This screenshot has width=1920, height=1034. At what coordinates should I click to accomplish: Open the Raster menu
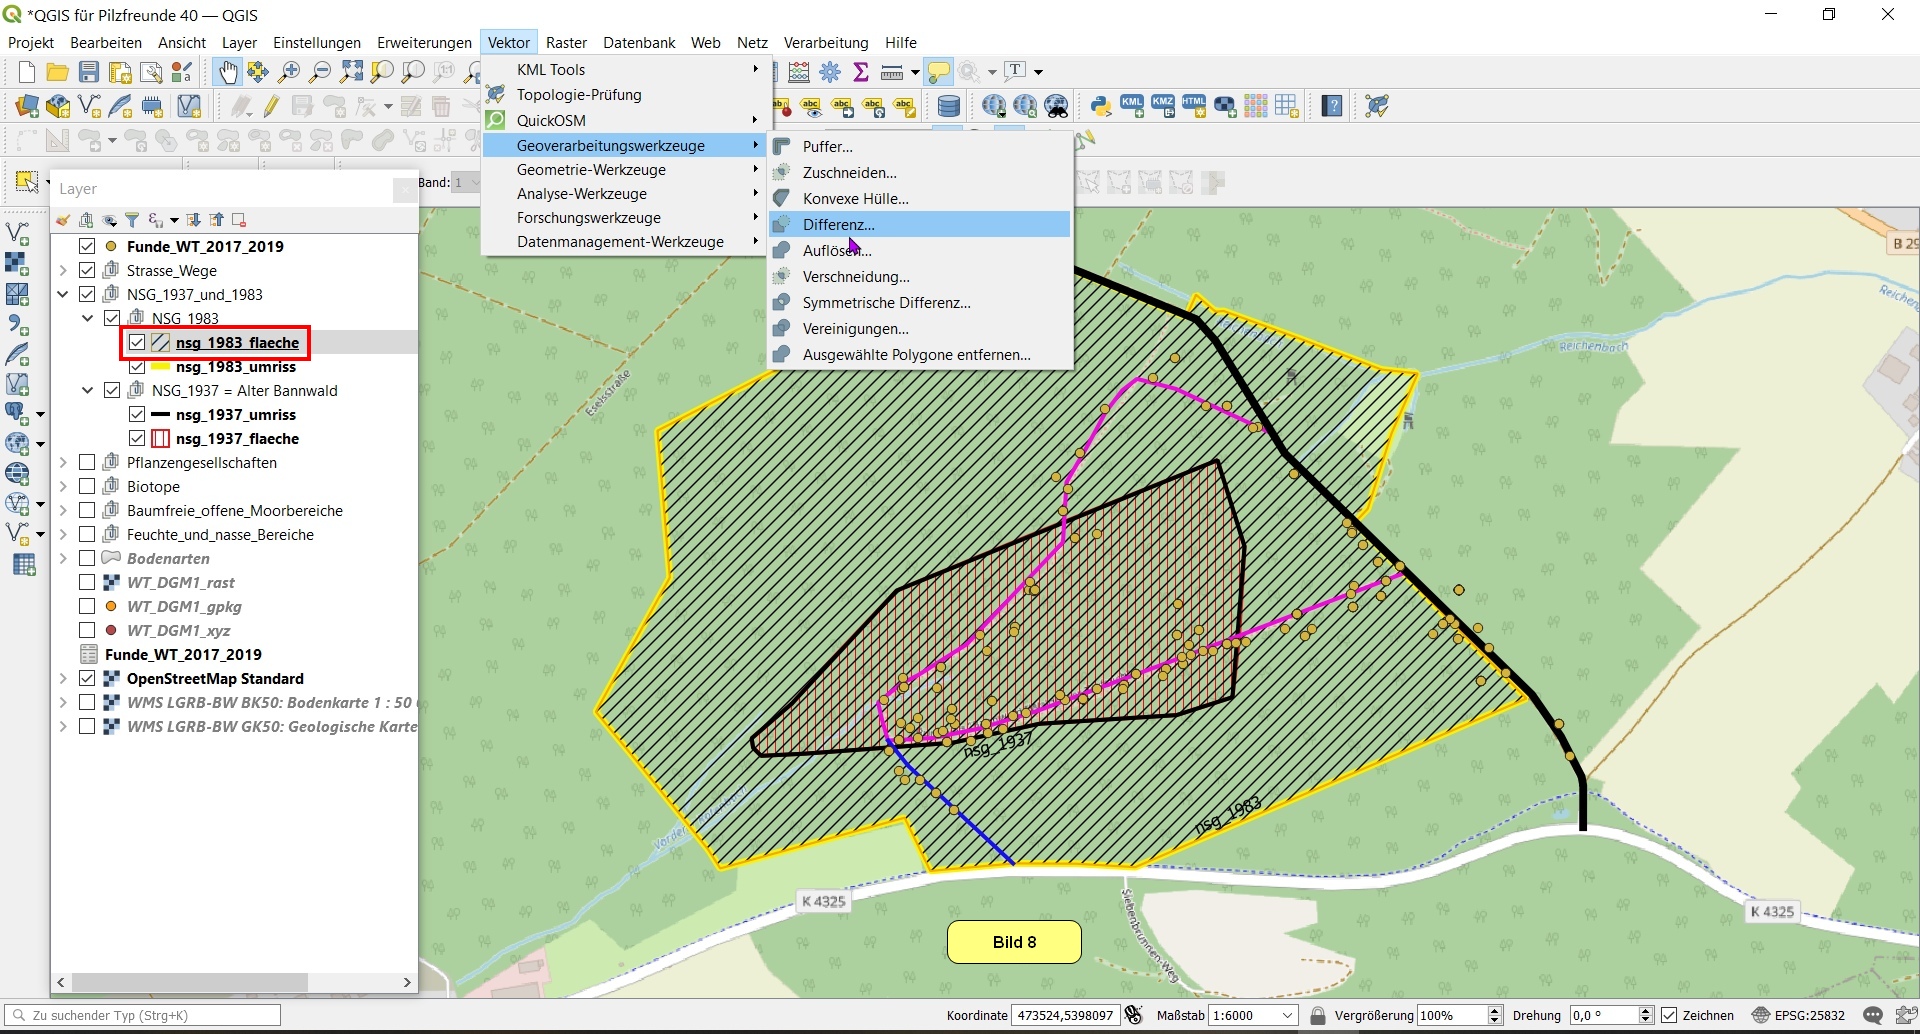pyautogui.click(x=566, y=42)
